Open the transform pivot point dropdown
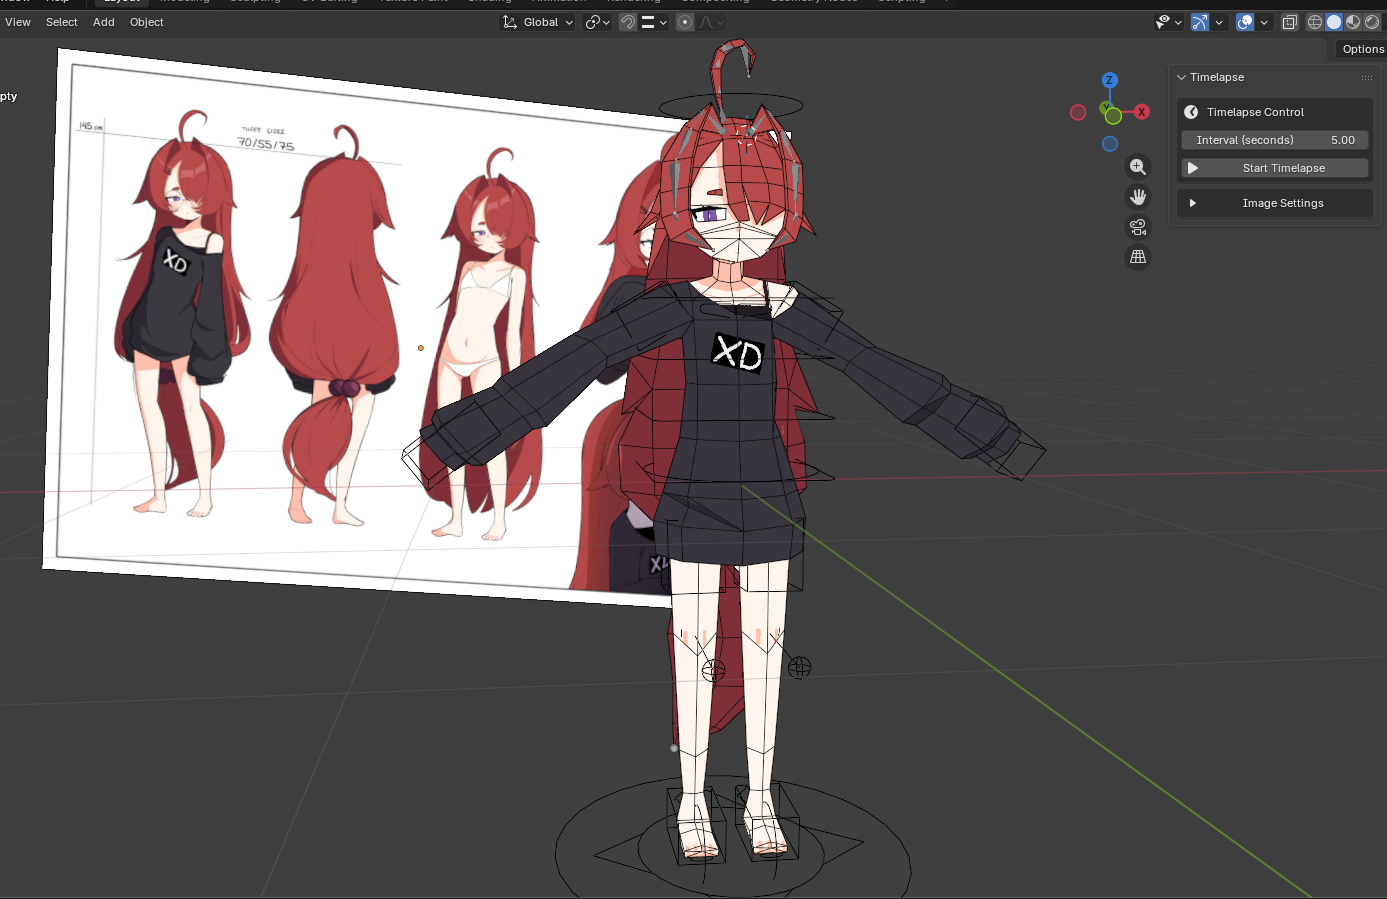Image resolution: width=1387 pixels, height=899 pixels. coord(598,22)
